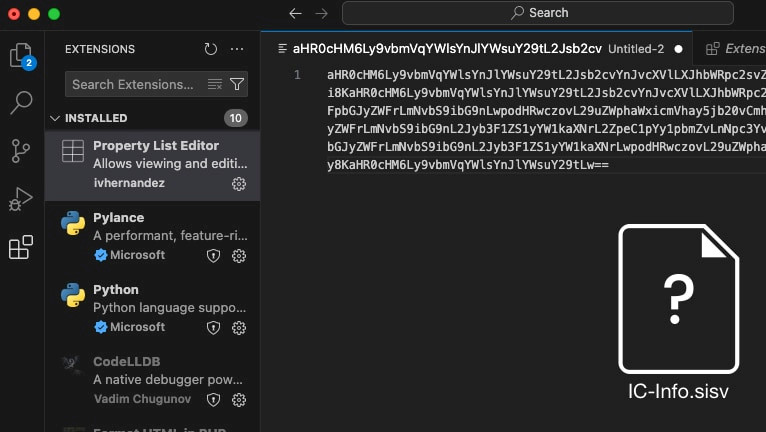Open the Run and Debug view
The width and height of the screenshot is (766, 432).
coord(21,198)
